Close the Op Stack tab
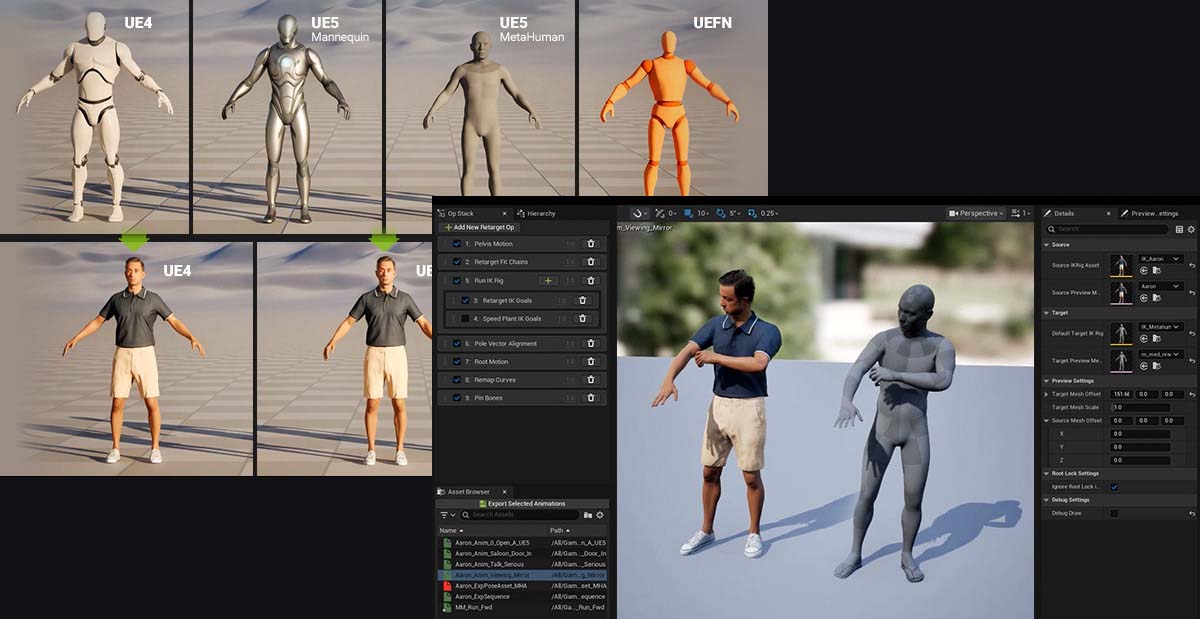The width and height of the screenshot is (1200, 619). coord(505,213)
